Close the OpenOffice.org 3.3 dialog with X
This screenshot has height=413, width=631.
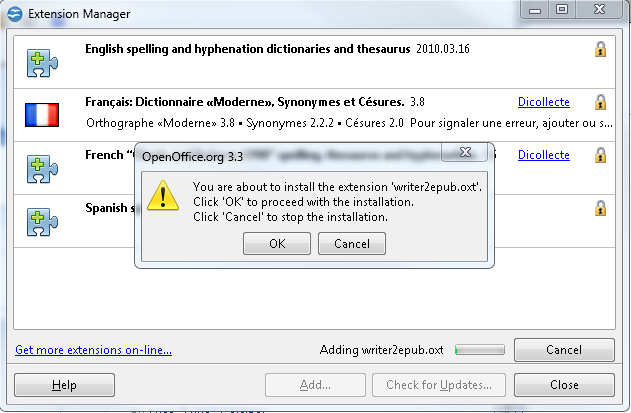coord(465,152)
